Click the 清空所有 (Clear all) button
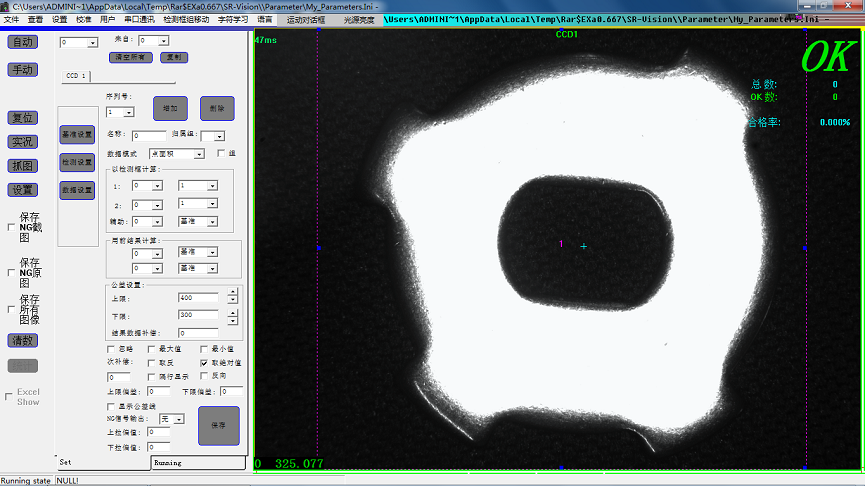This screenshot has width=865, height=486. pos(130,57)
